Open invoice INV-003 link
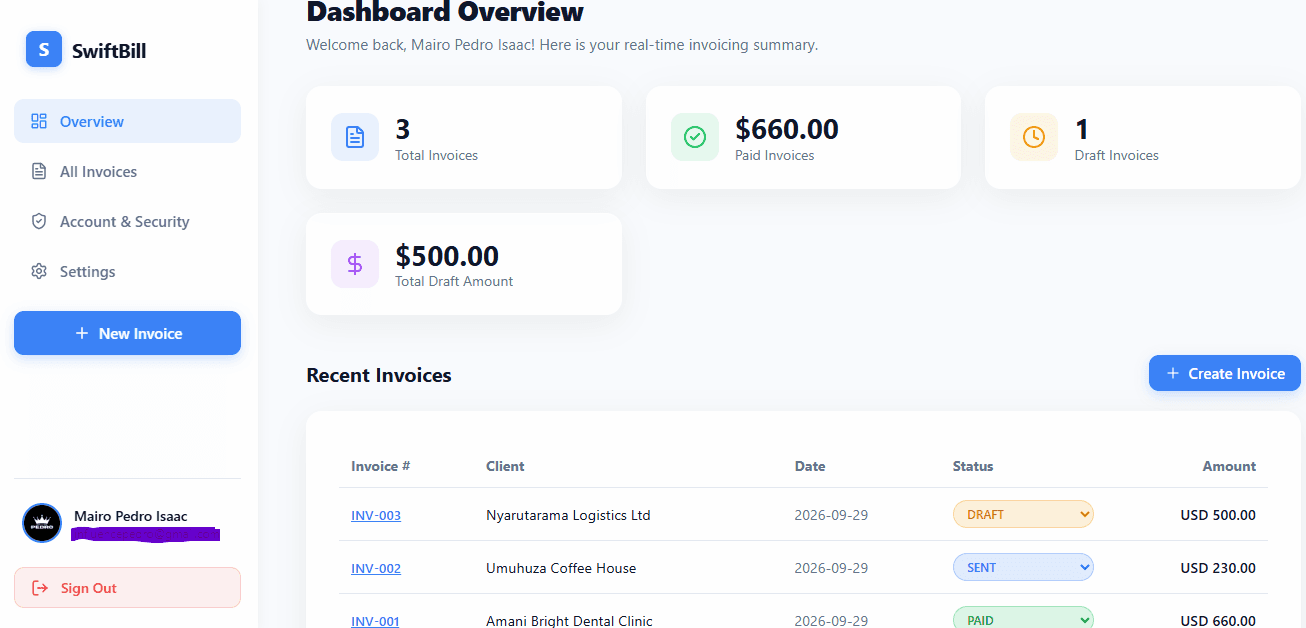The height and width of the screenshot is (628, 1306). pyautogui.click(x=376, y=515)
